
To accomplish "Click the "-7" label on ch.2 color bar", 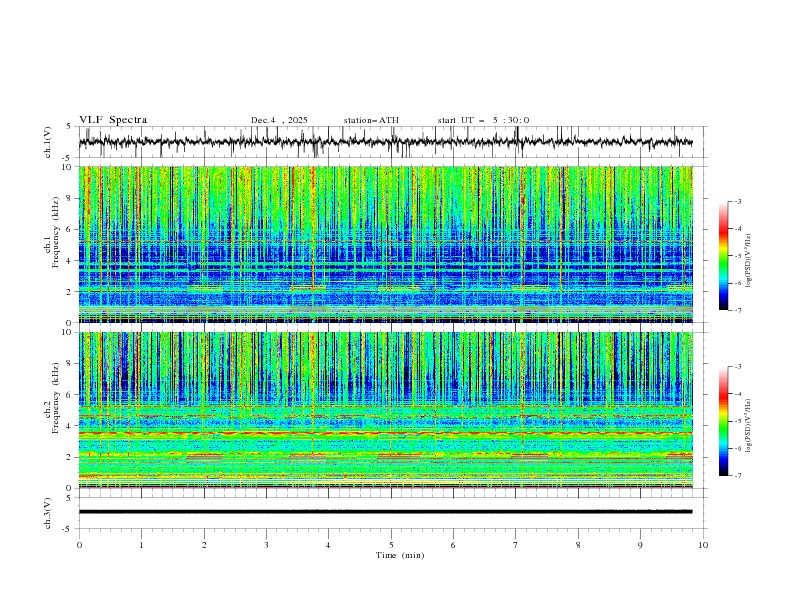I will [x=738, y=475].
